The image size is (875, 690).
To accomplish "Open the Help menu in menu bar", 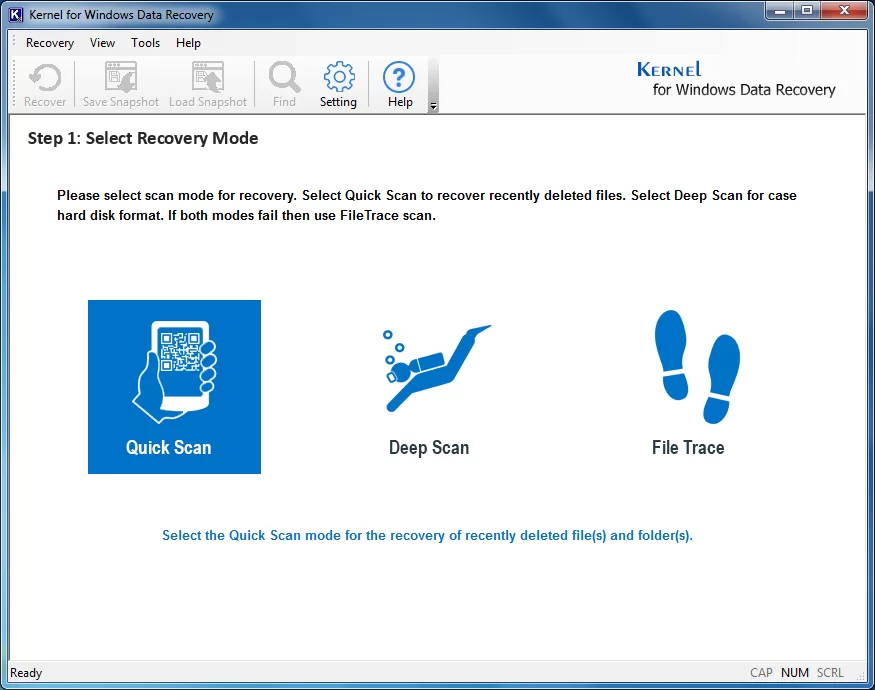I will (x=188, y=43).
